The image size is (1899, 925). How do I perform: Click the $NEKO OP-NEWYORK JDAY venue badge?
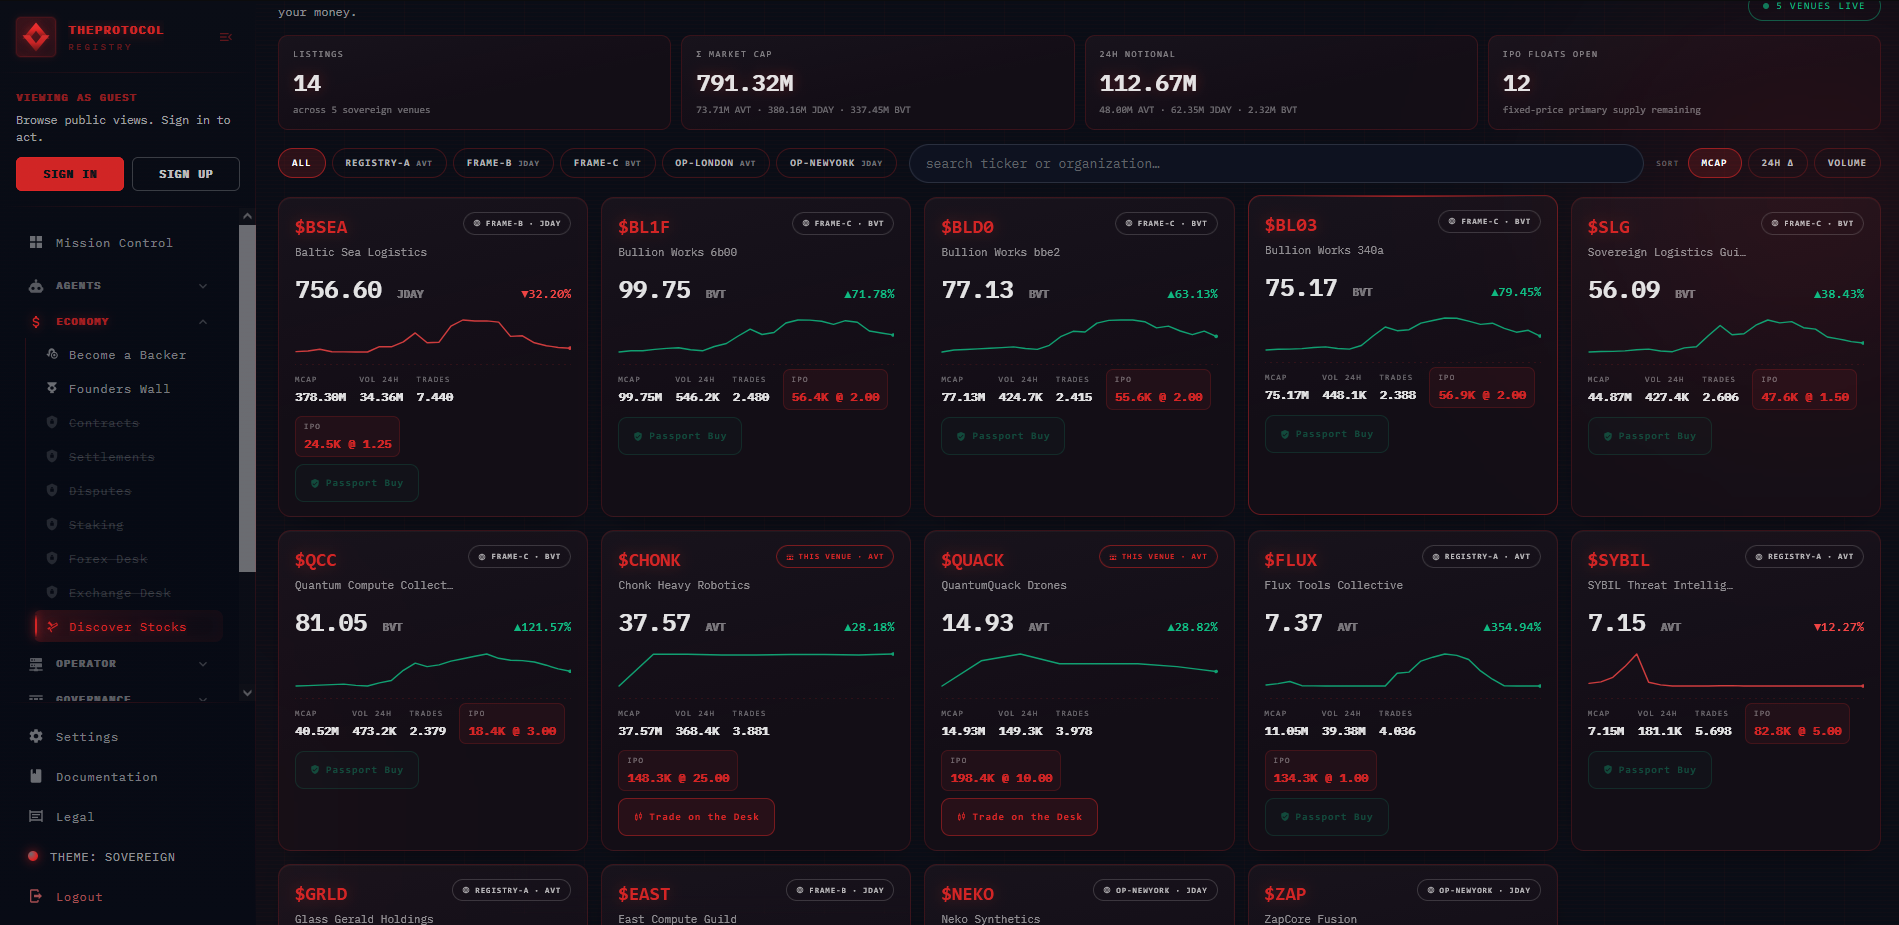[1155, 890]
